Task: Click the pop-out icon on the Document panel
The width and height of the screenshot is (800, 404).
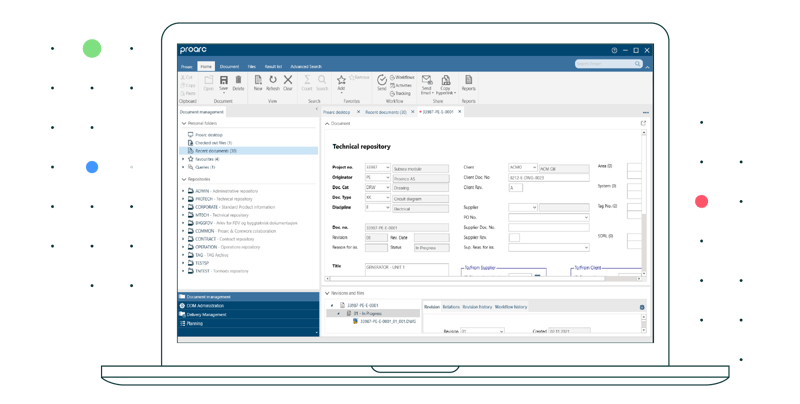Action: coord(643,123)
